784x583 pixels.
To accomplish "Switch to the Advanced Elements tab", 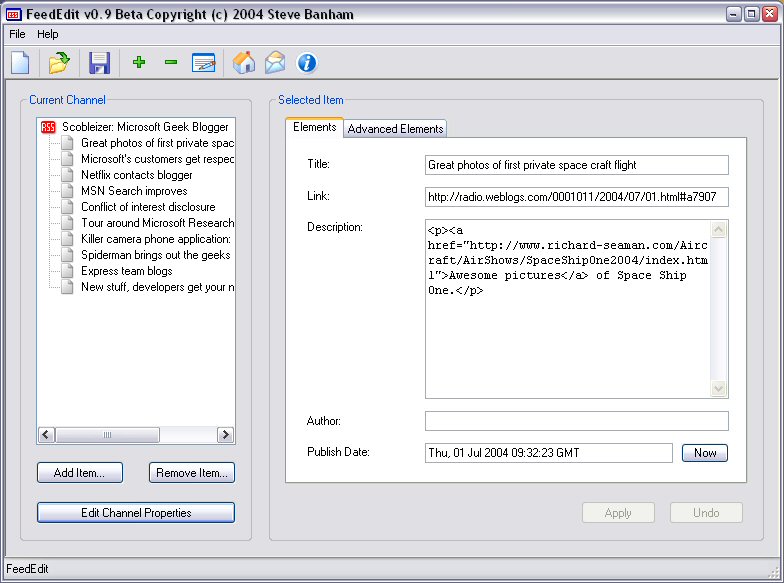I will [x=396, y=129].
